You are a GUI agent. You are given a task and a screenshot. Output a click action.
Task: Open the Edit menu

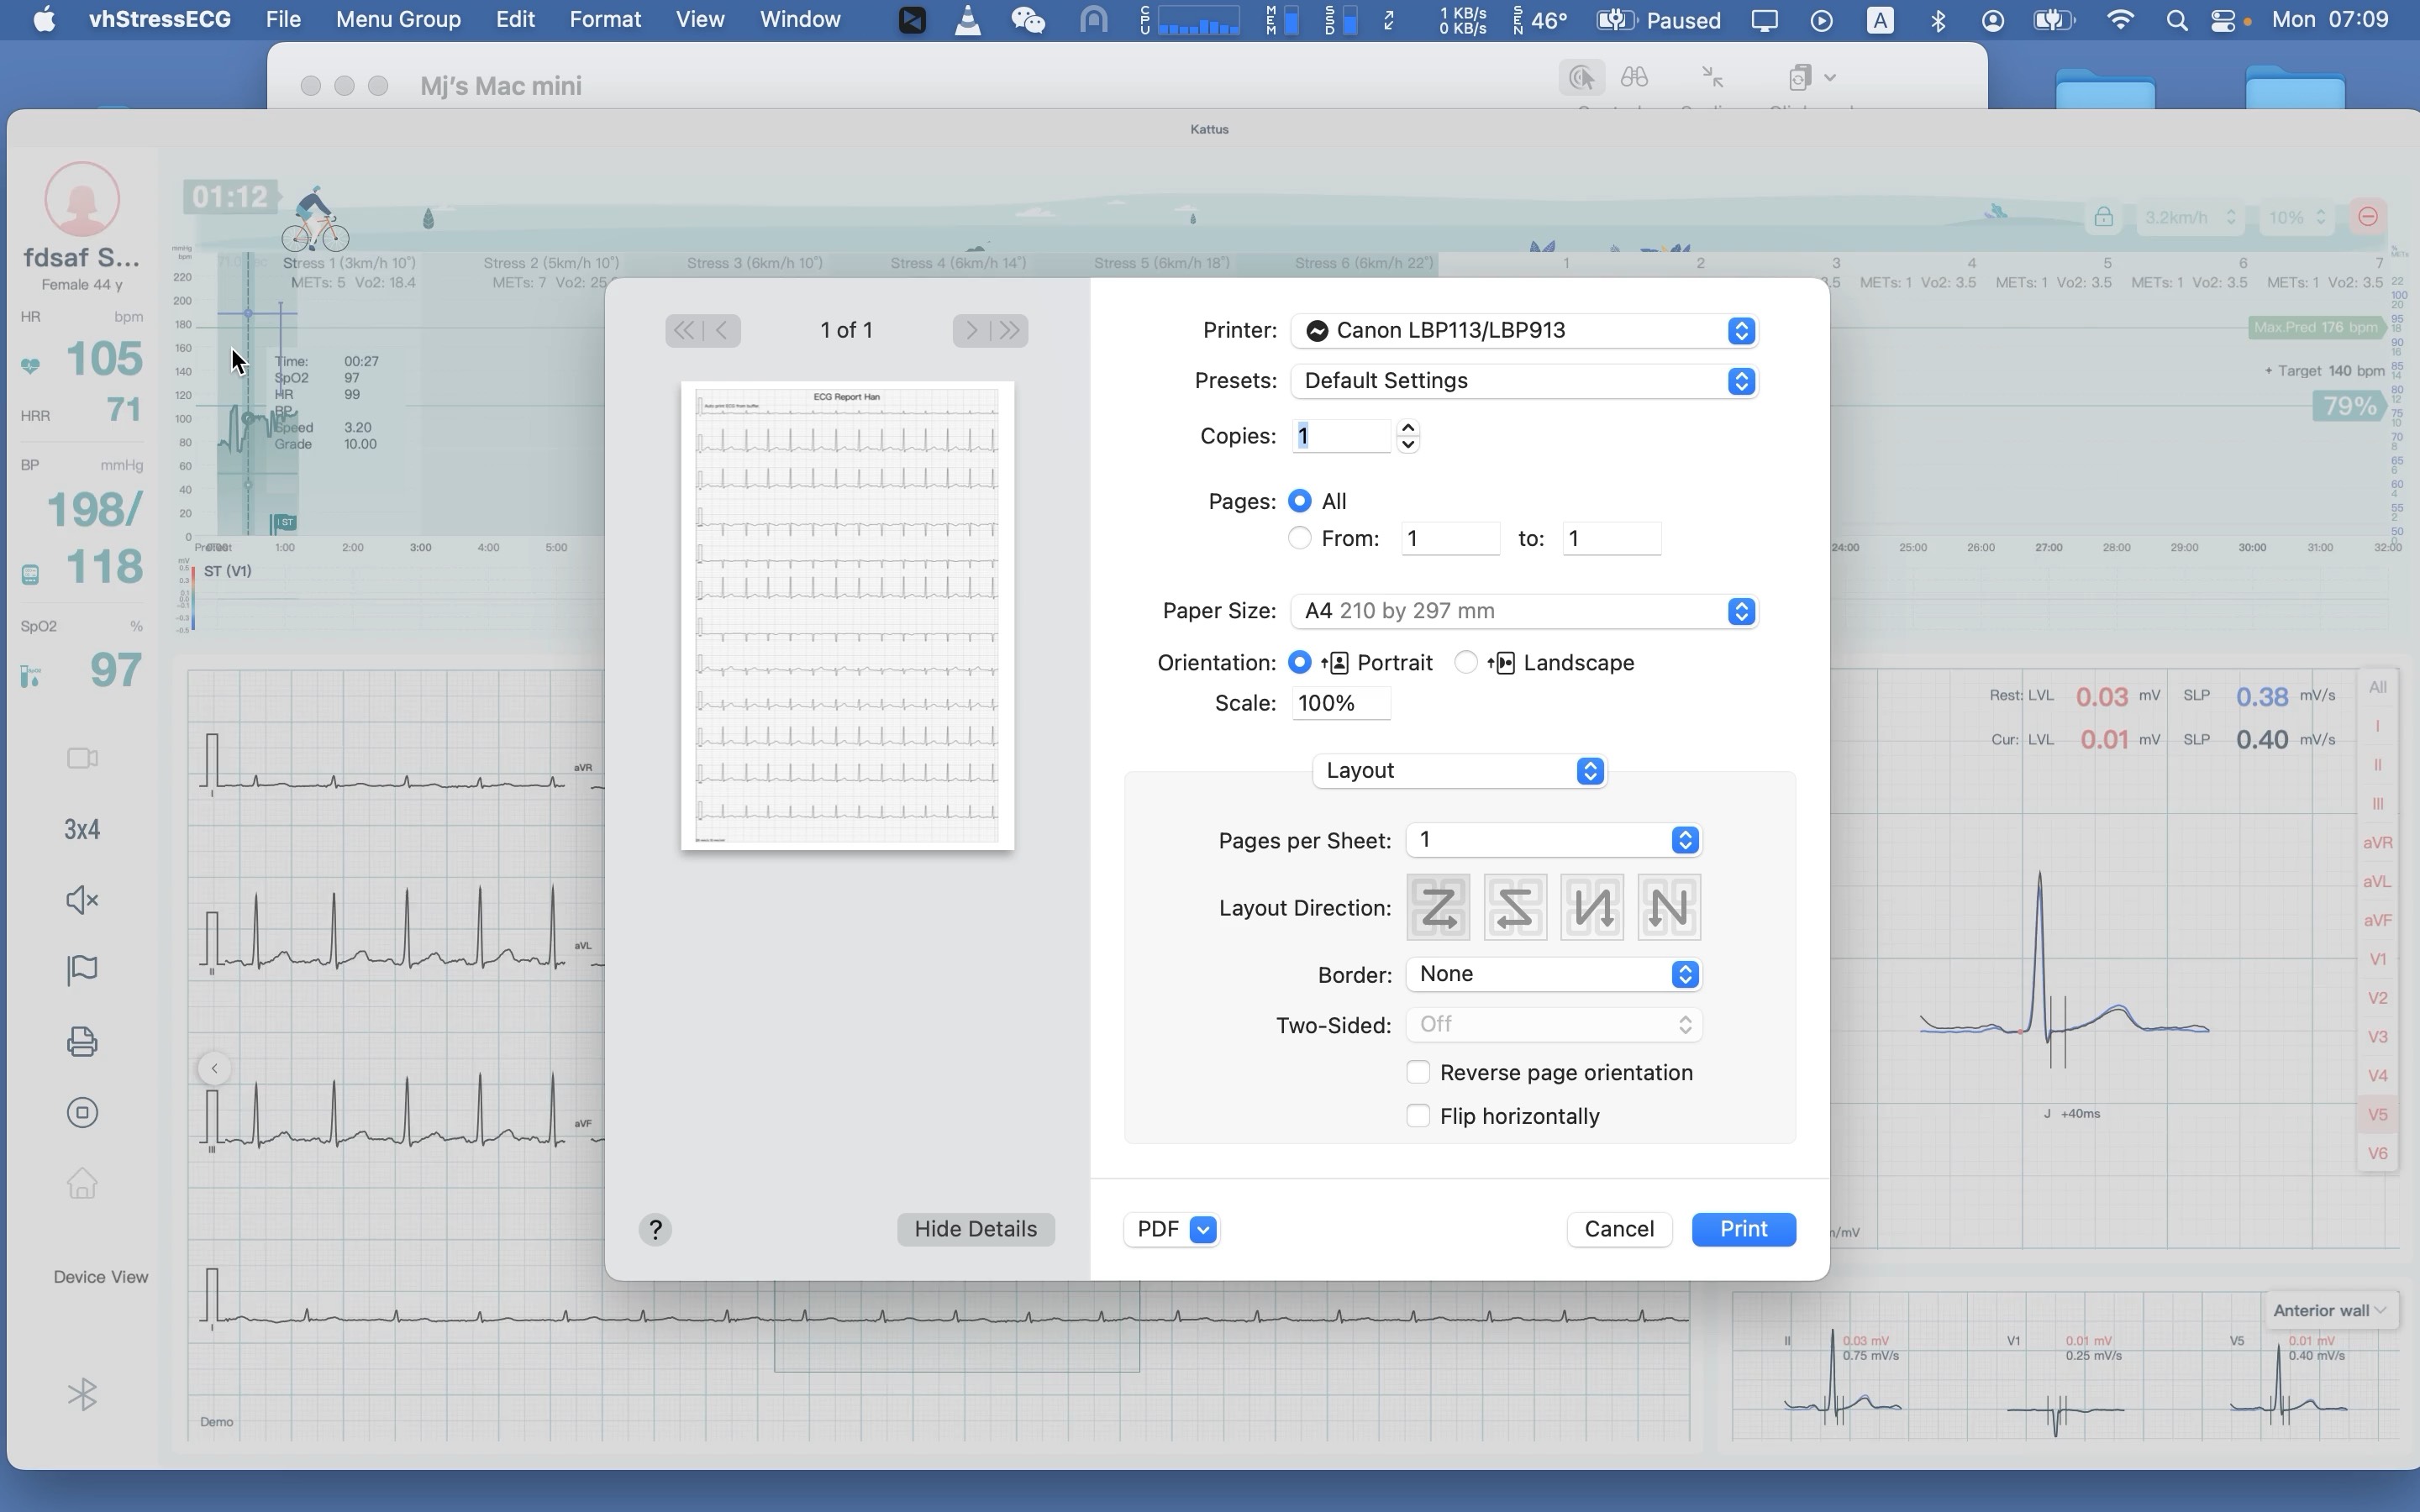pos(515,20)
